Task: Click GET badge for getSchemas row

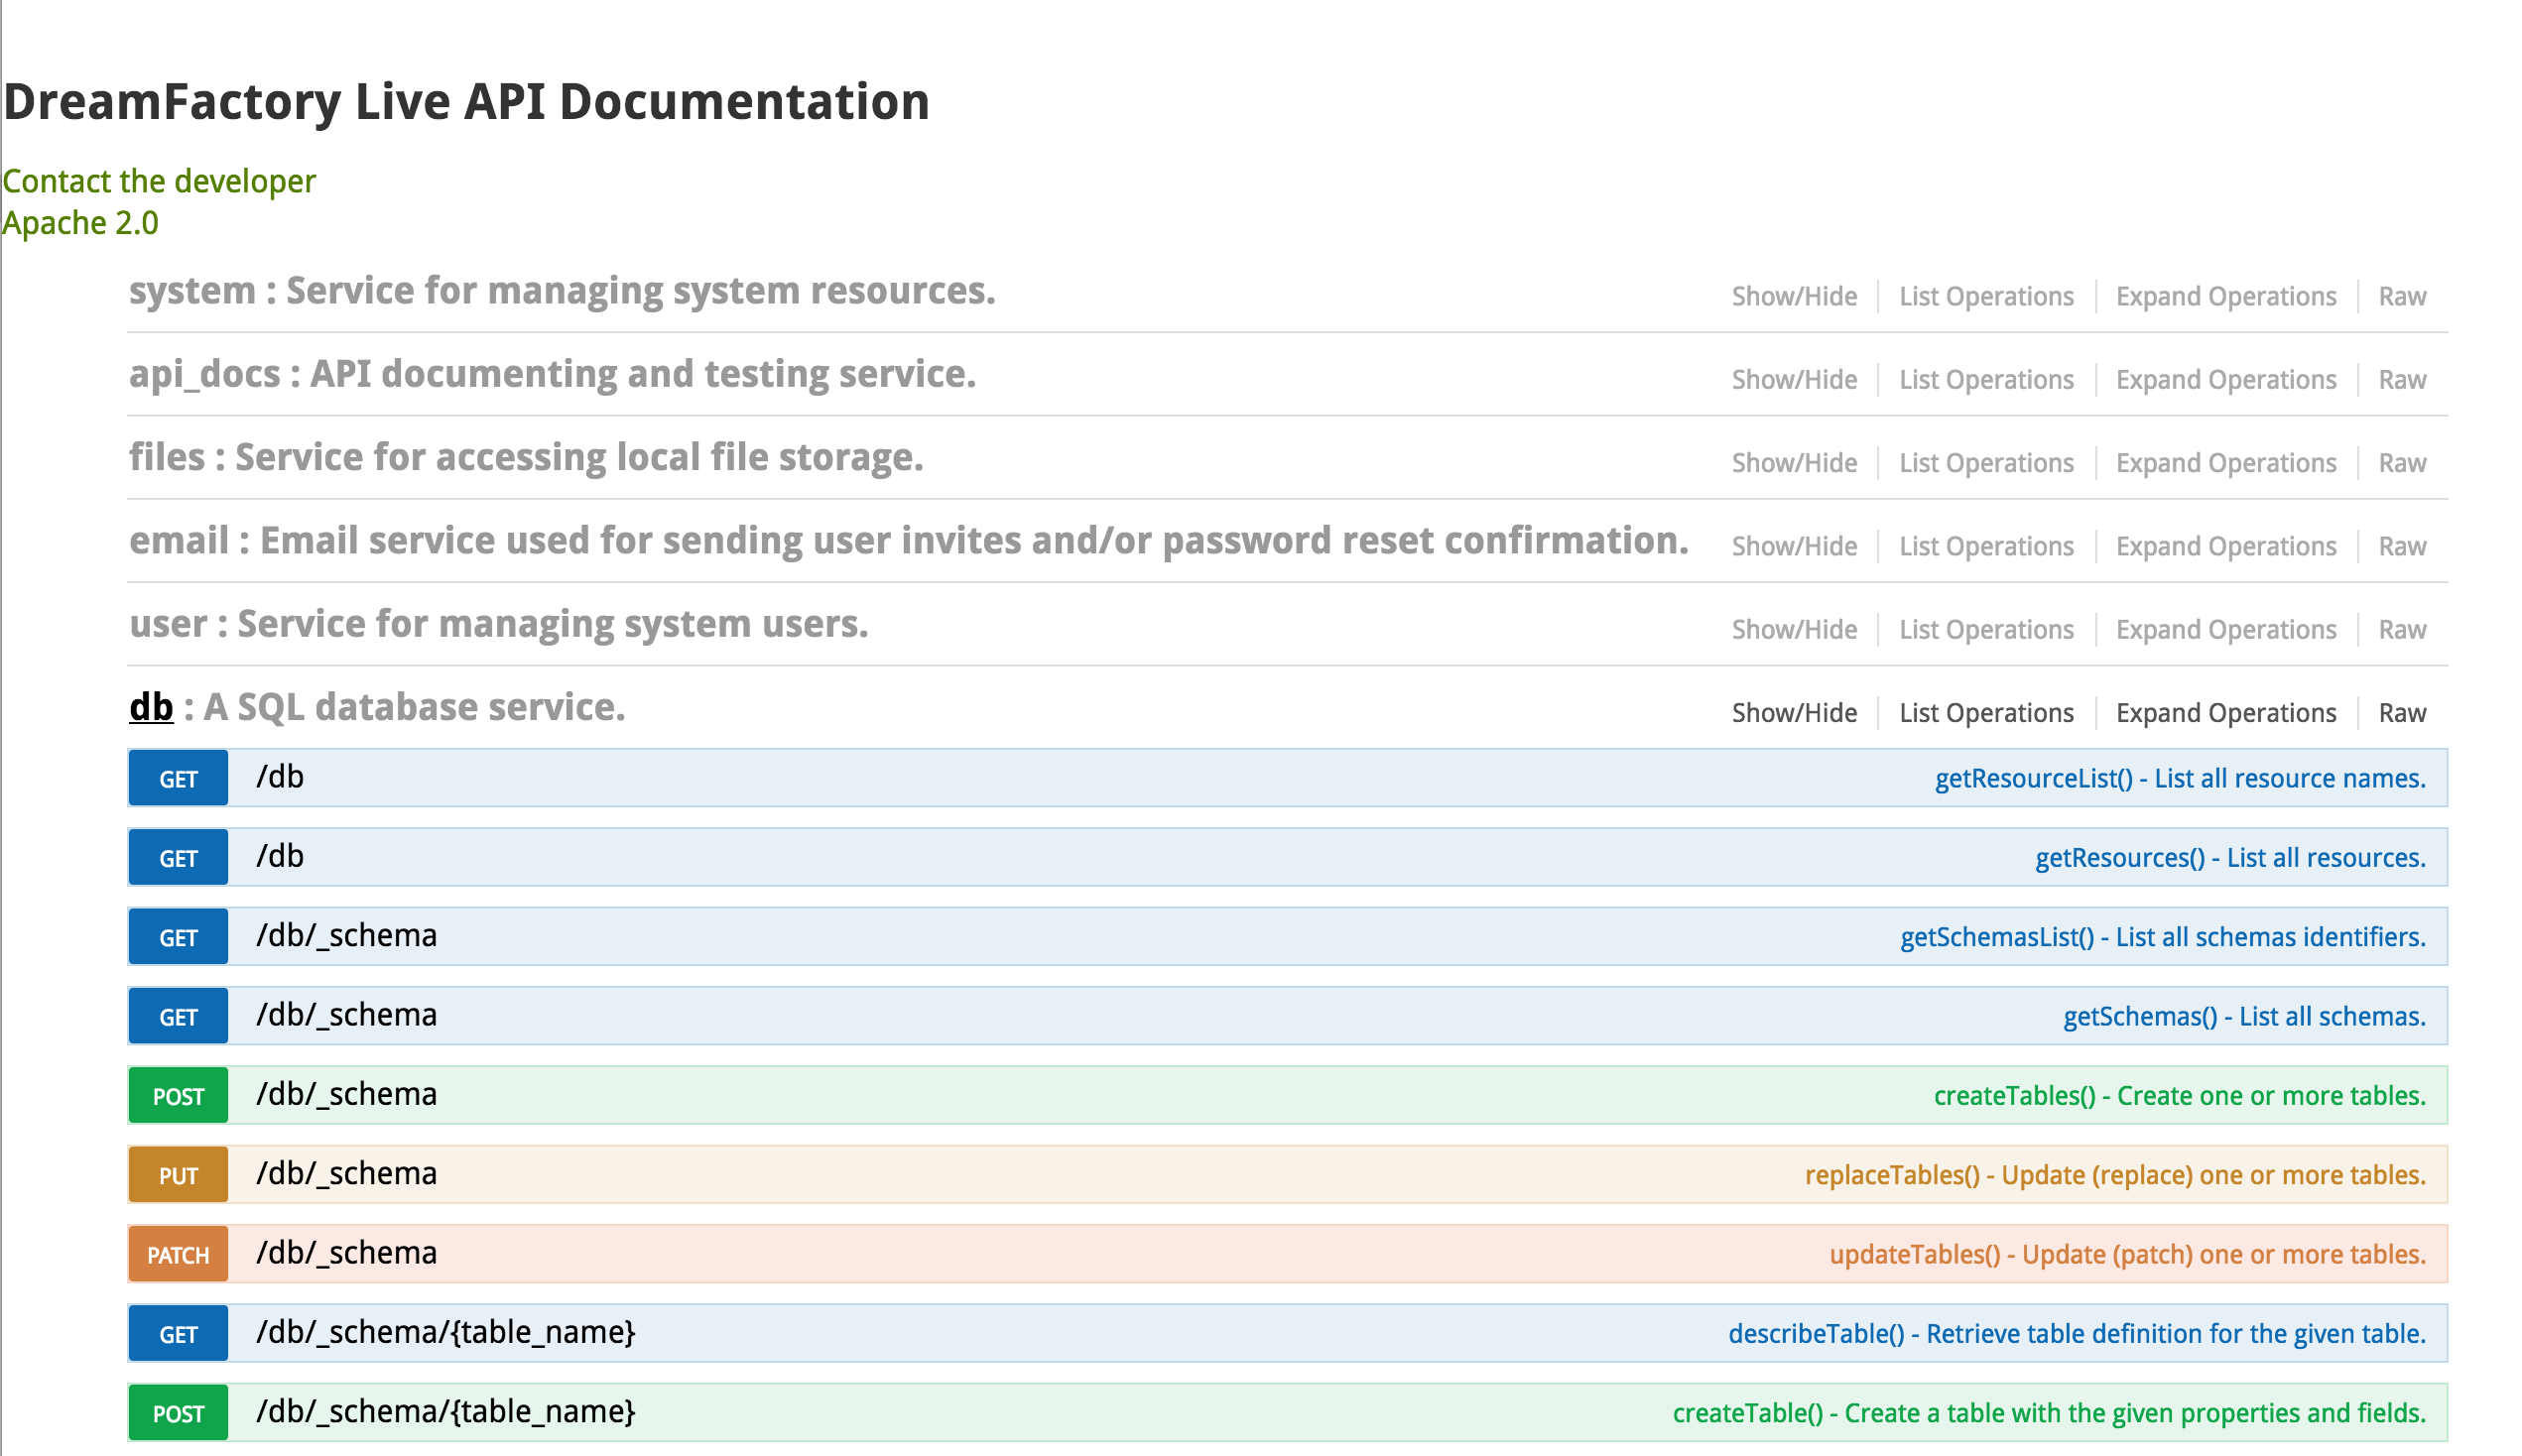Action: coord(178,1016)
